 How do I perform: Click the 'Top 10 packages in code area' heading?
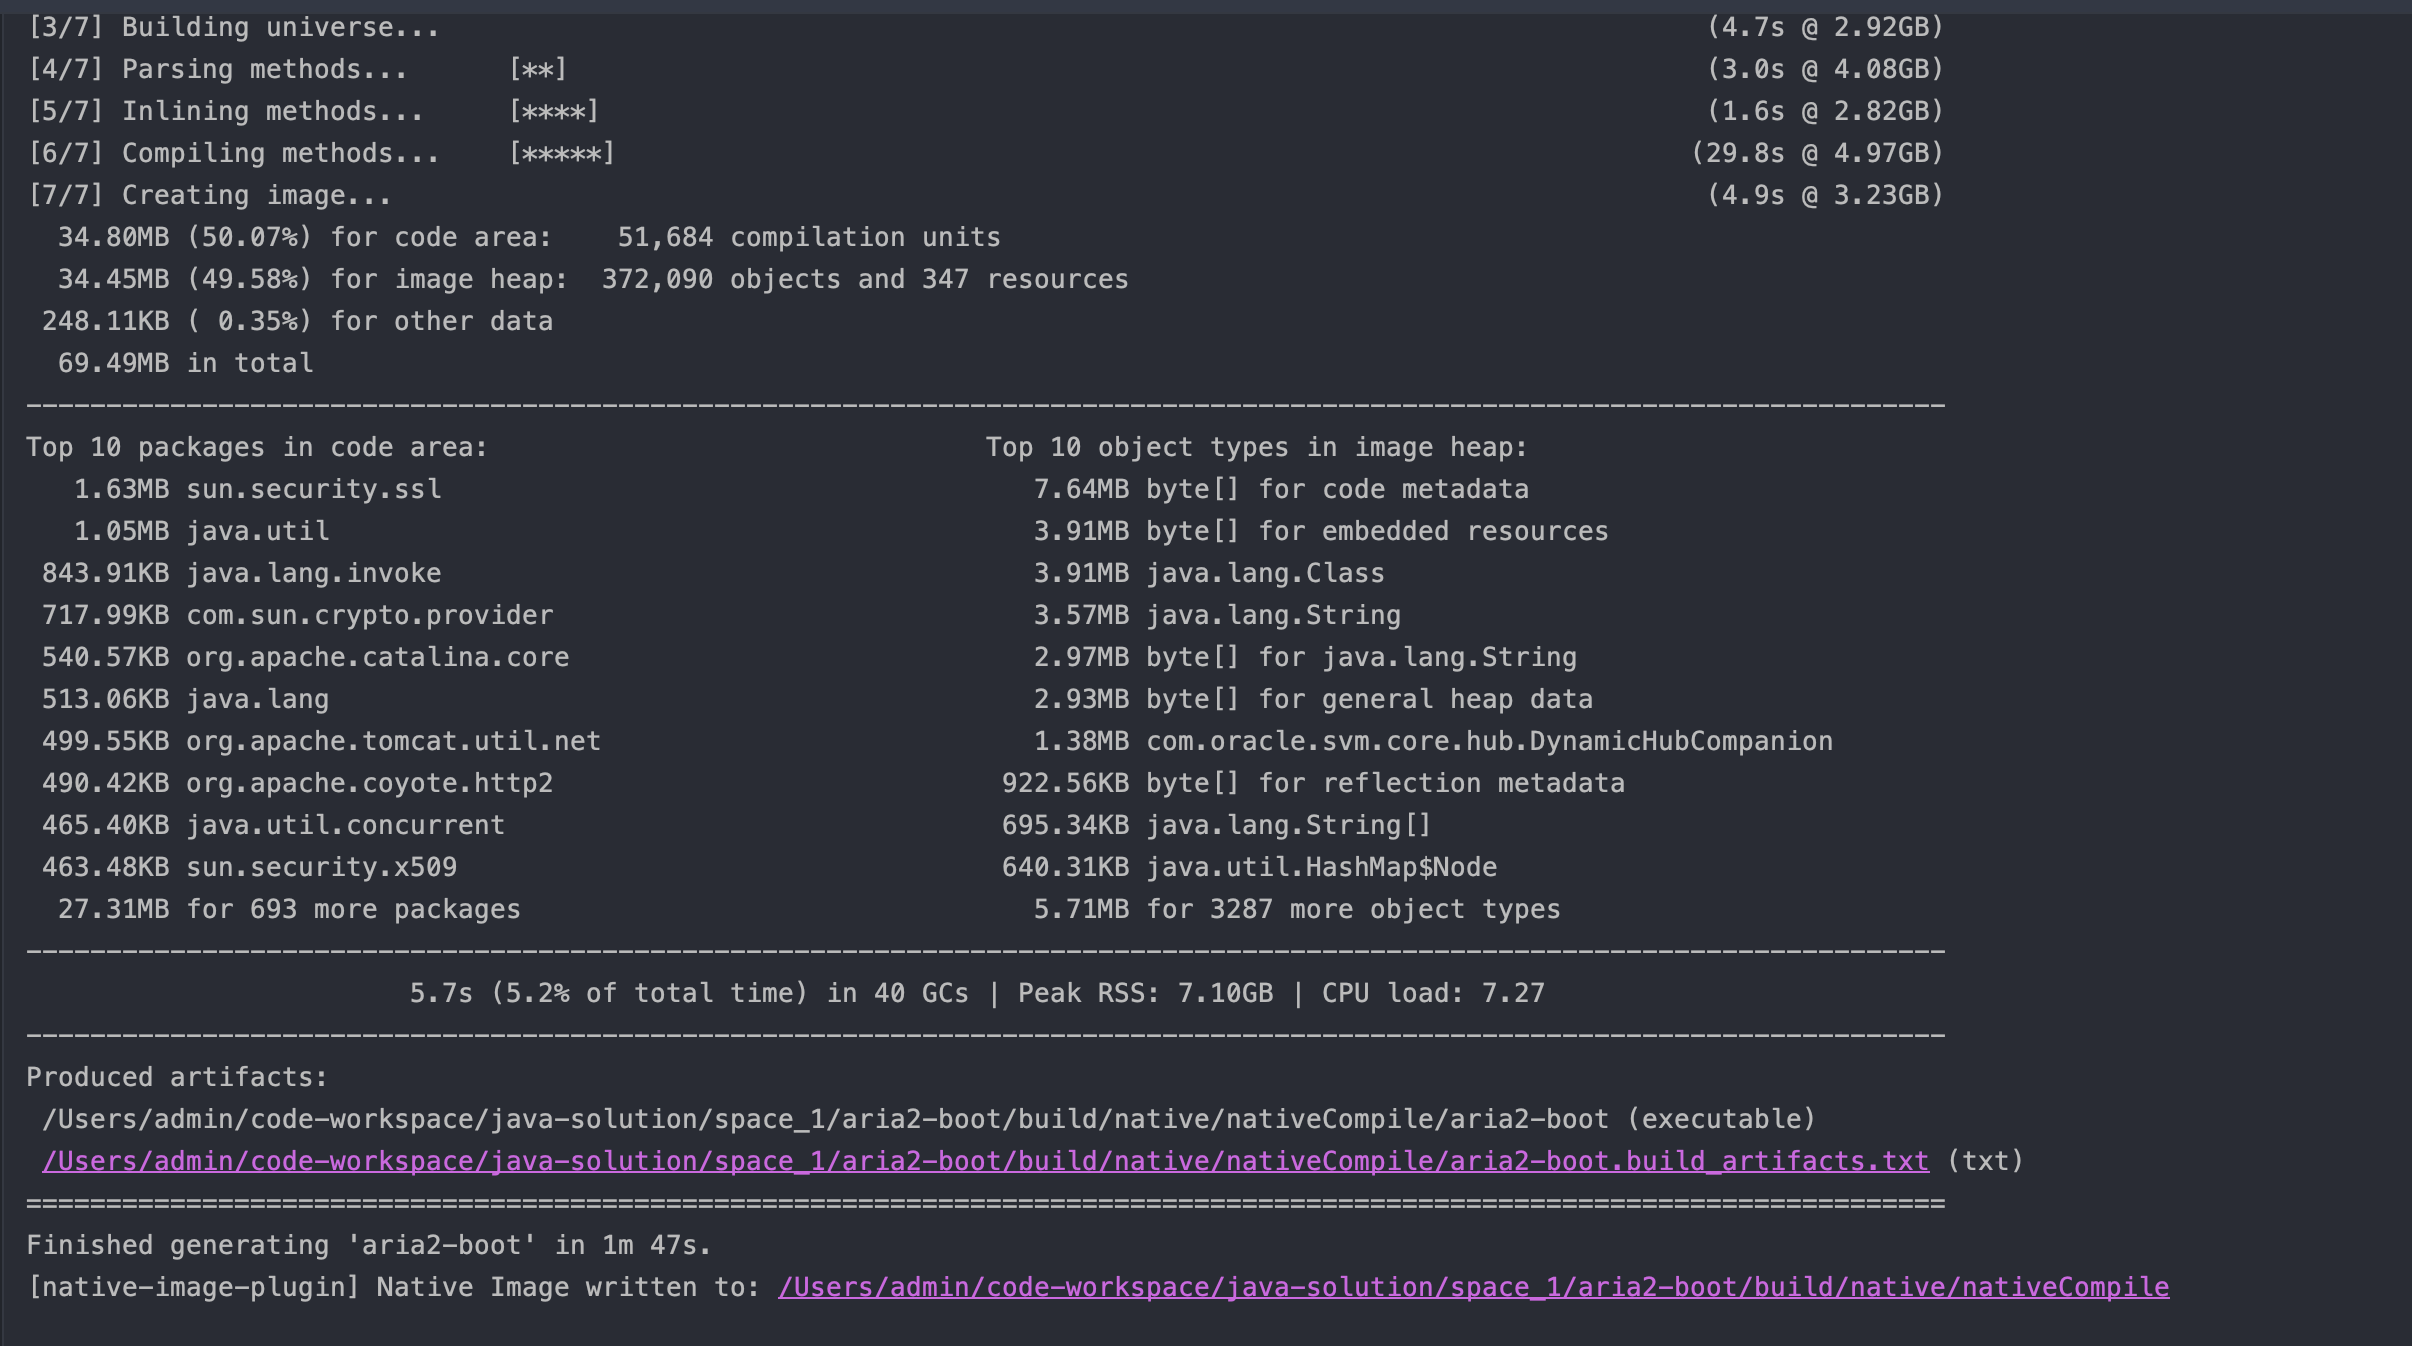click(257, 447)
